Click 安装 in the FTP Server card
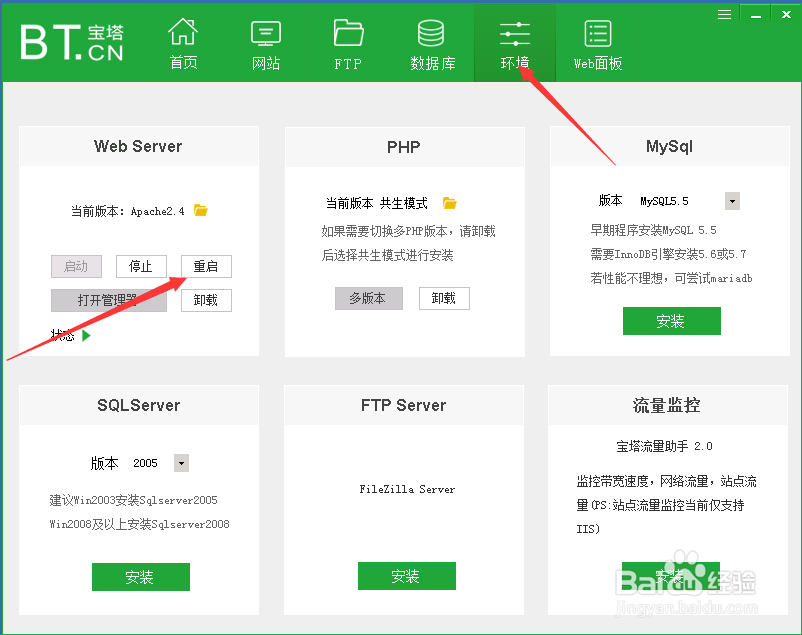The width and height of the screenshot is (802, 635). tap(407, 576)
